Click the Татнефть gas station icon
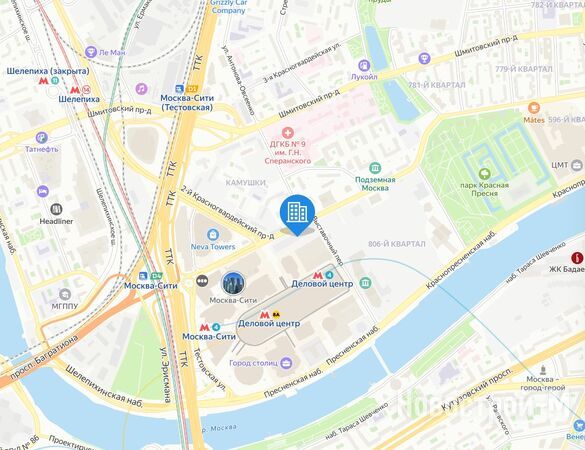Screen dimensions: 585x450 (x=42, y=137)
